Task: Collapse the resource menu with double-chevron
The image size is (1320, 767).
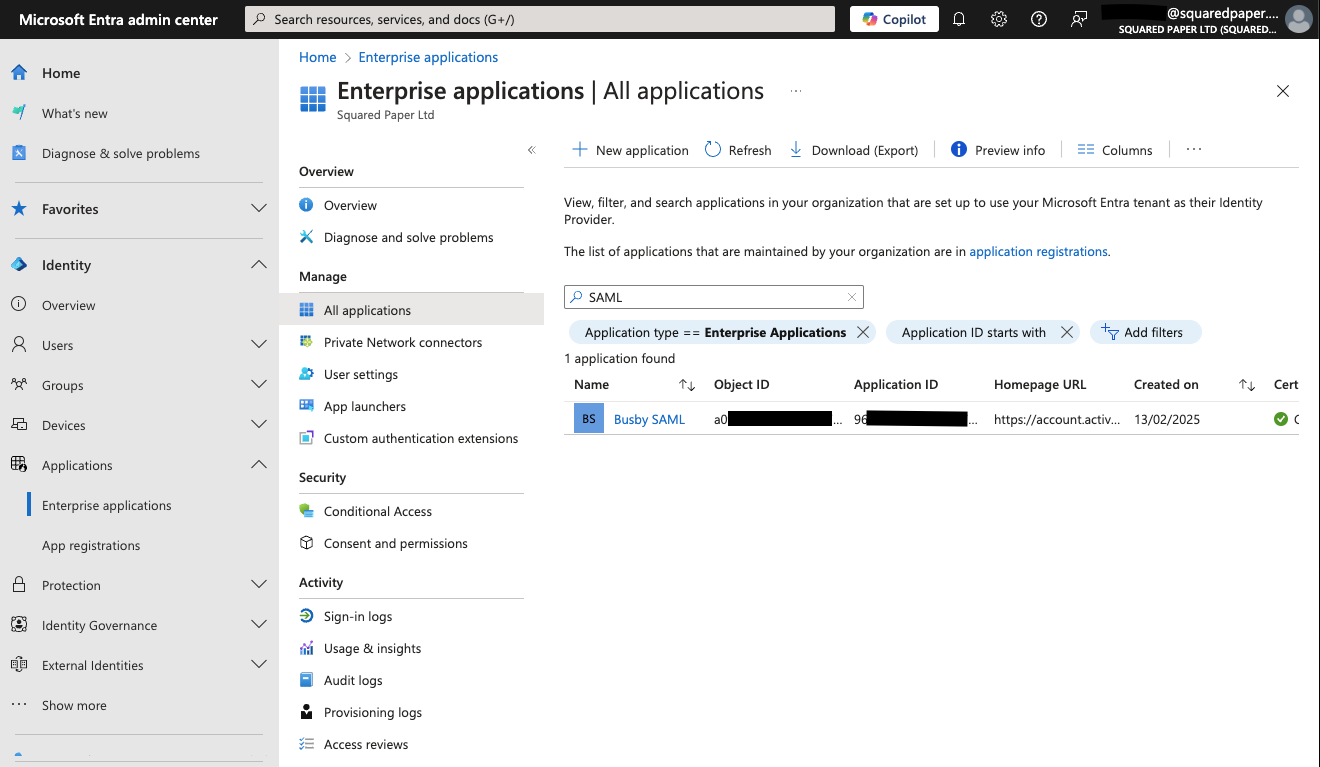Action: click(x=531, y=150)
